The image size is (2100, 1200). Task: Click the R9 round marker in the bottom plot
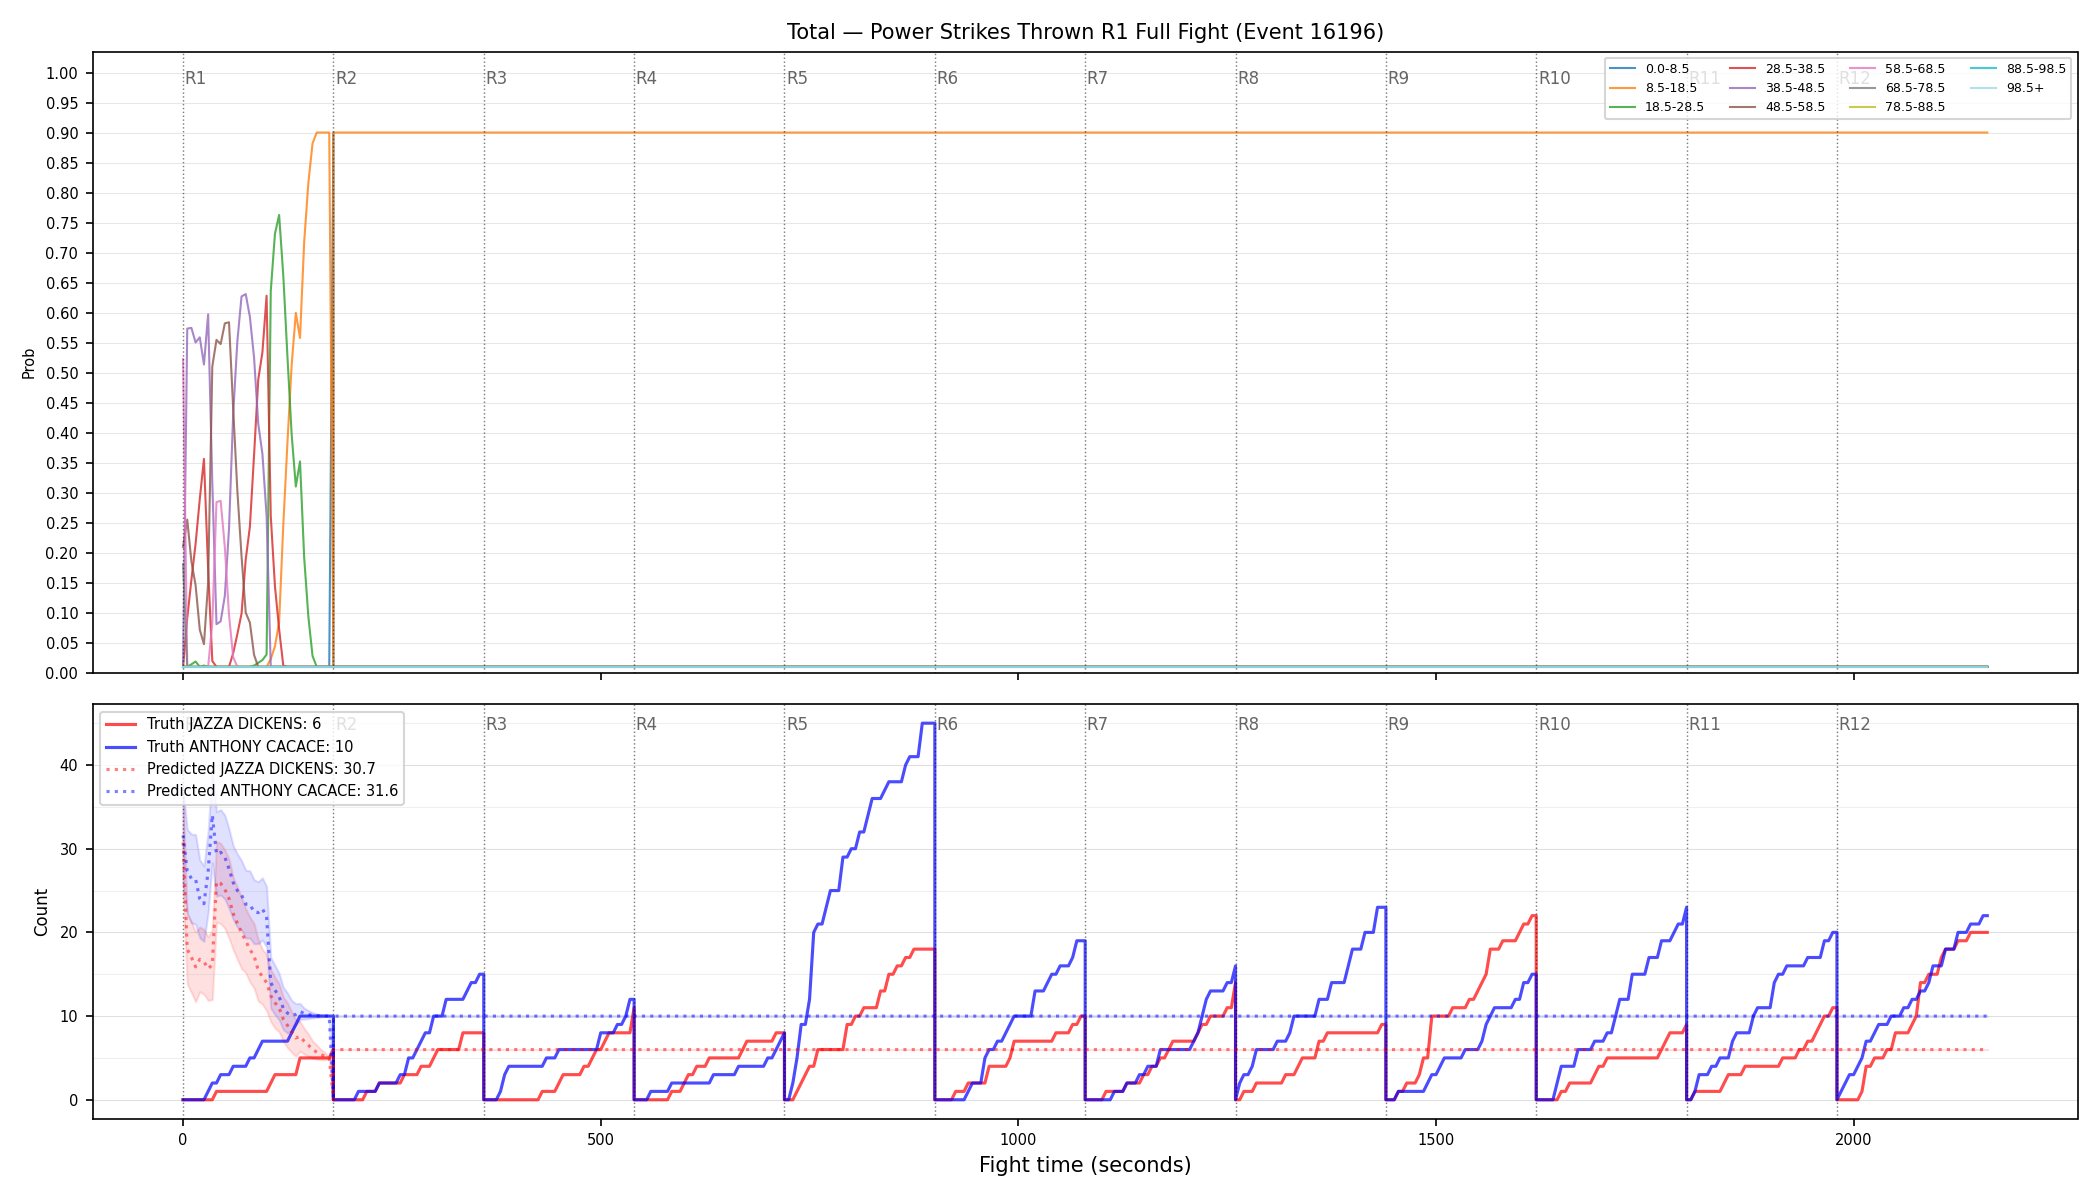click(x=1398, y=724)
